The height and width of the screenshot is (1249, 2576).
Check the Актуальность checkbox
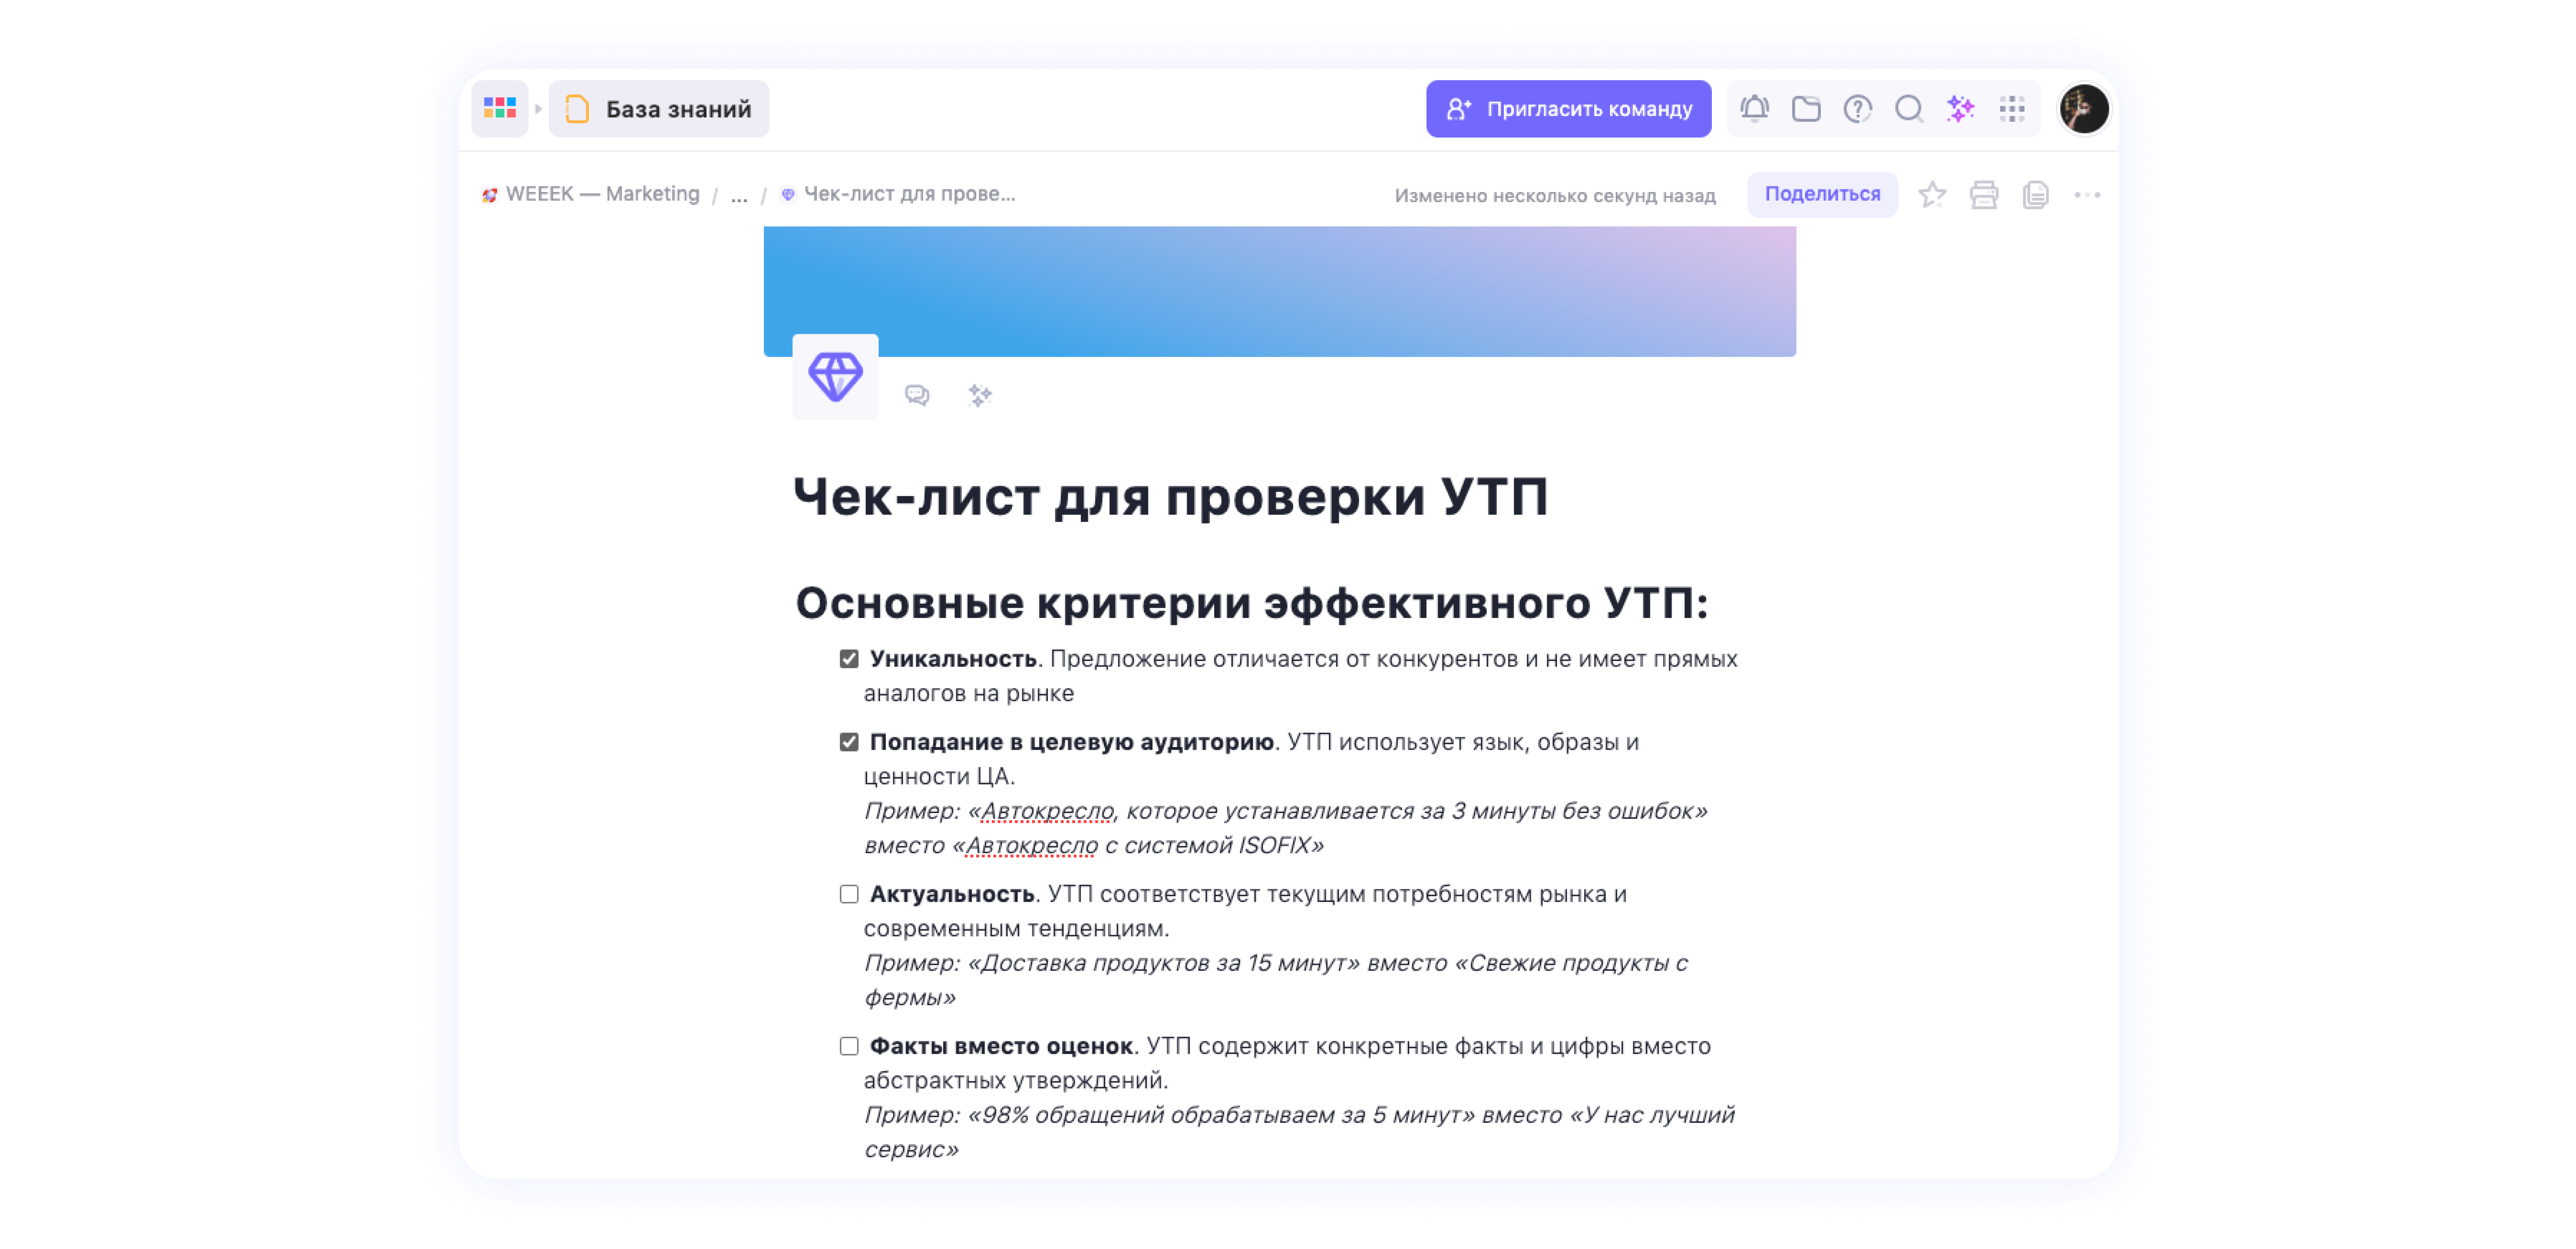click(x=848, y=894)
